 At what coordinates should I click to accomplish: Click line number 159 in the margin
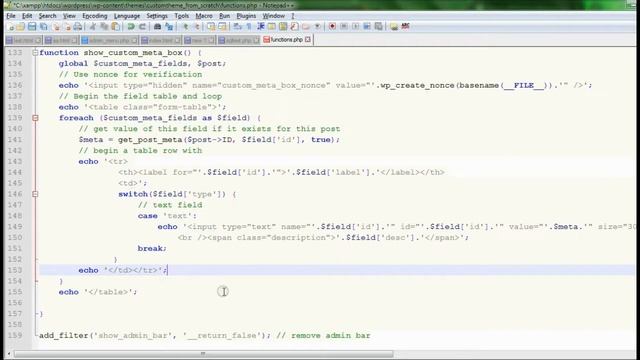[15, 336]
